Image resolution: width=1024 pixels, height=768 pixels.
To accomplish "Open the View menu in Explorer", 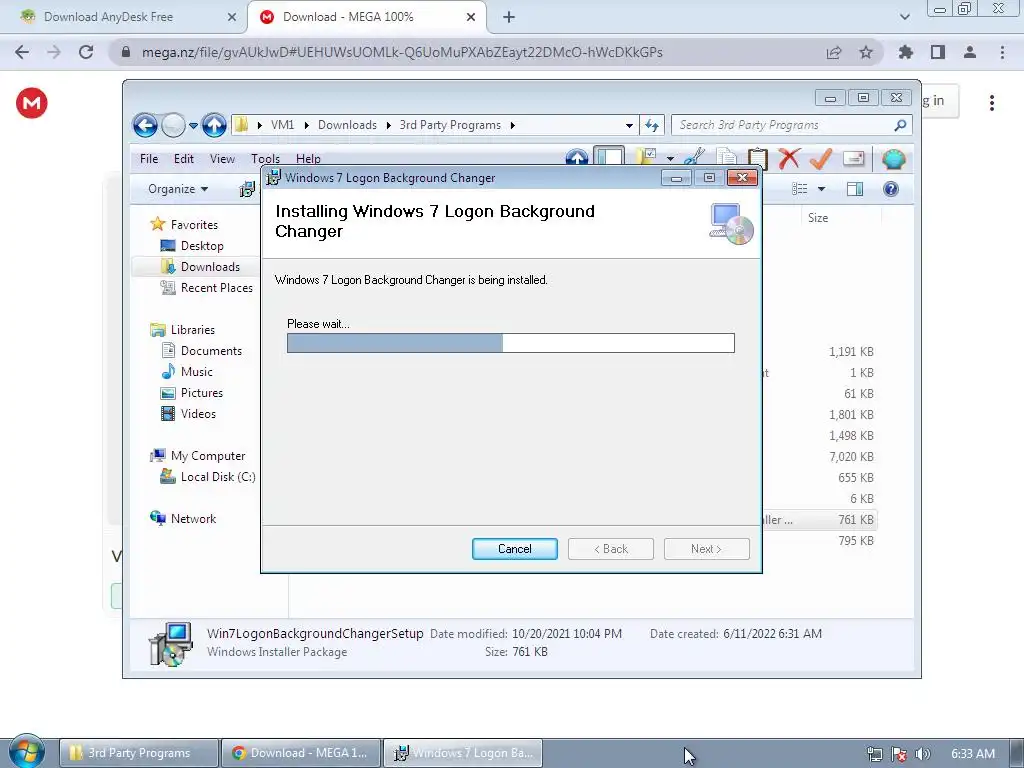I will [x=222, y=158].
